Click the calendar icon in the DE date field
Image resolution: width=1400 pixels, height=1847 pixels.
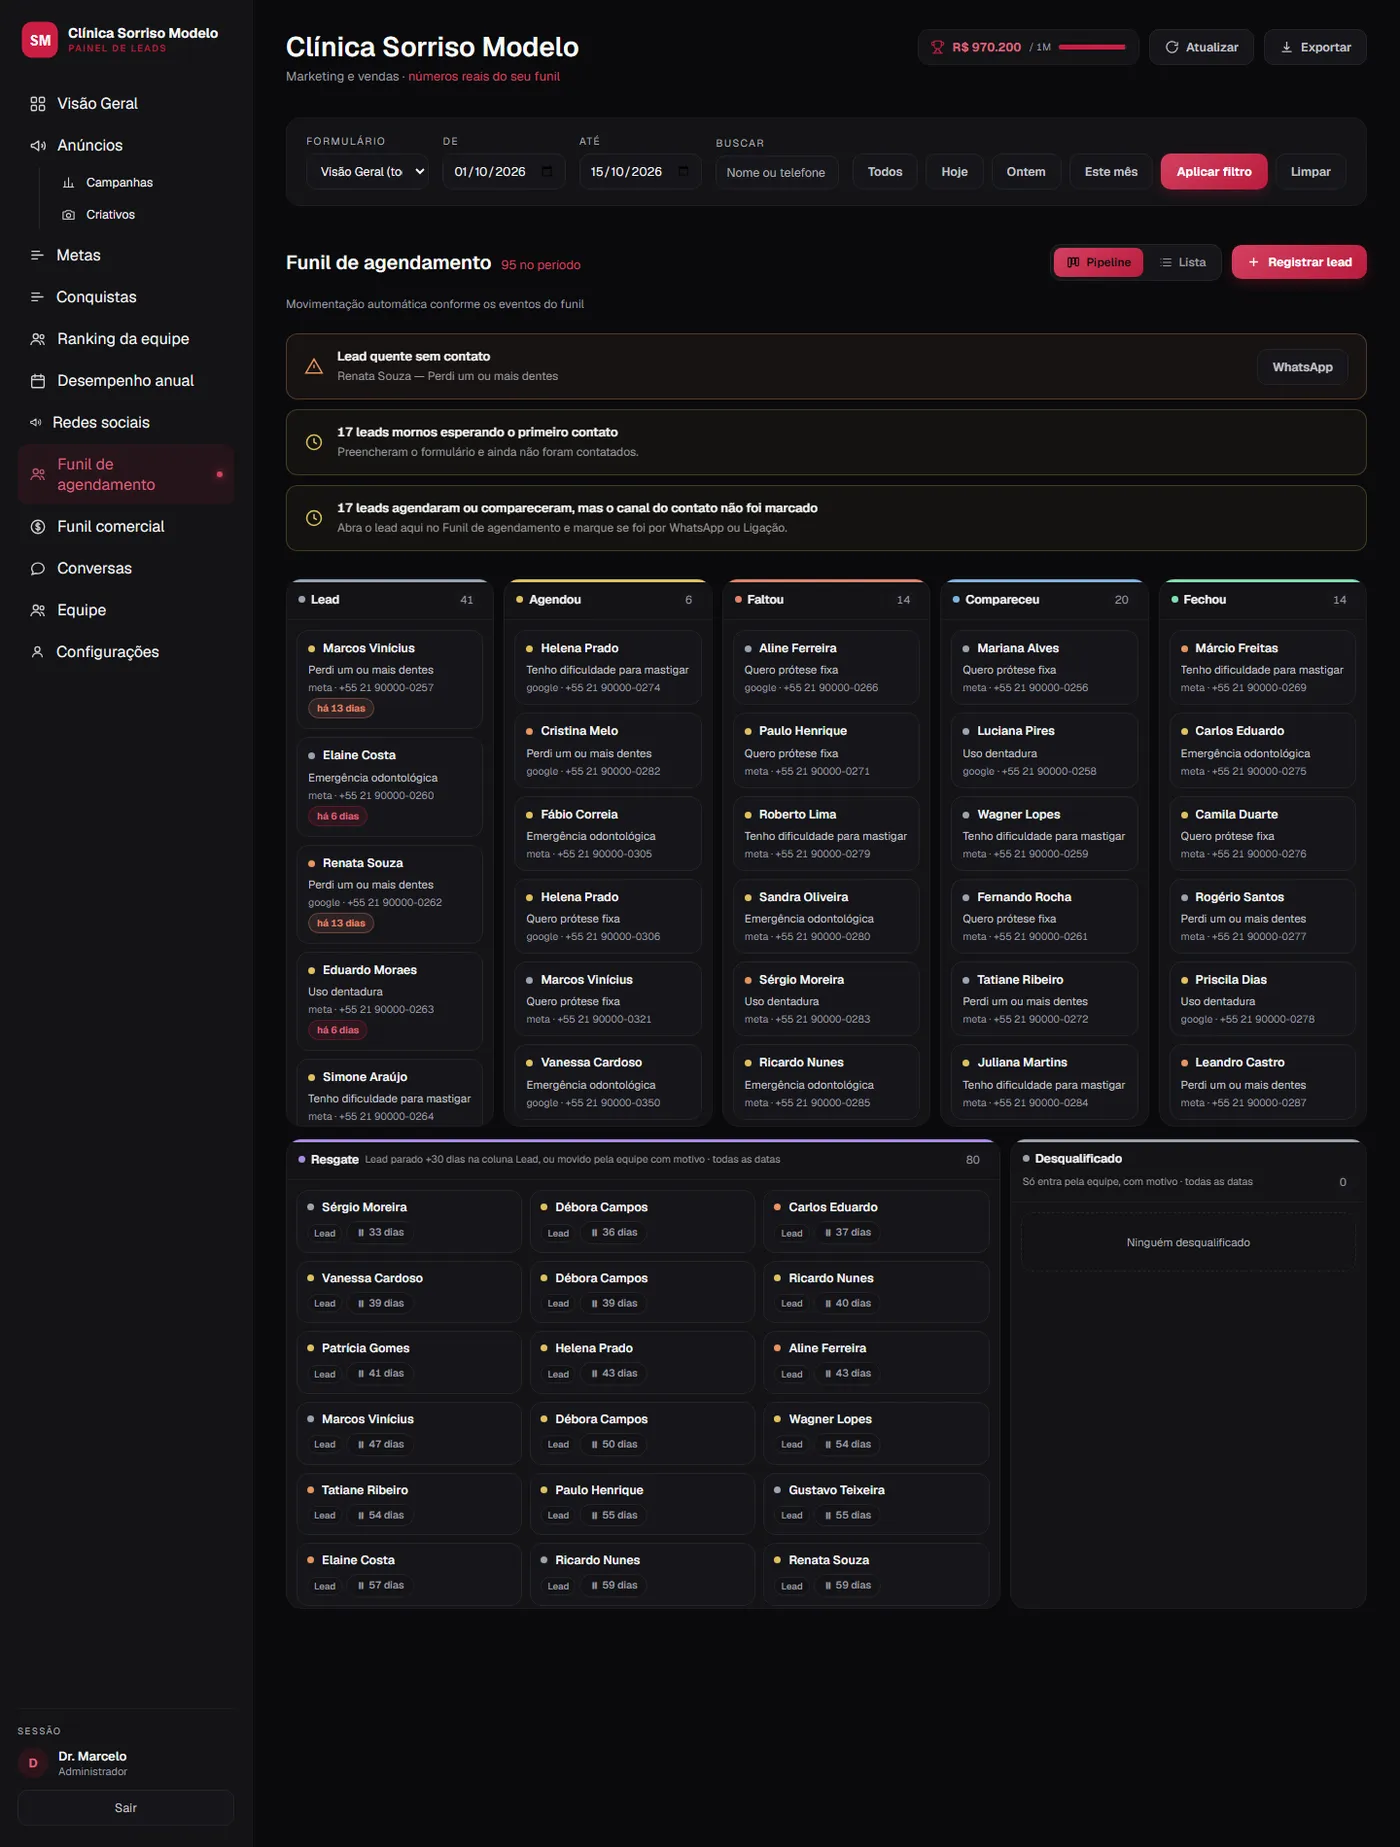click(547, 171)
